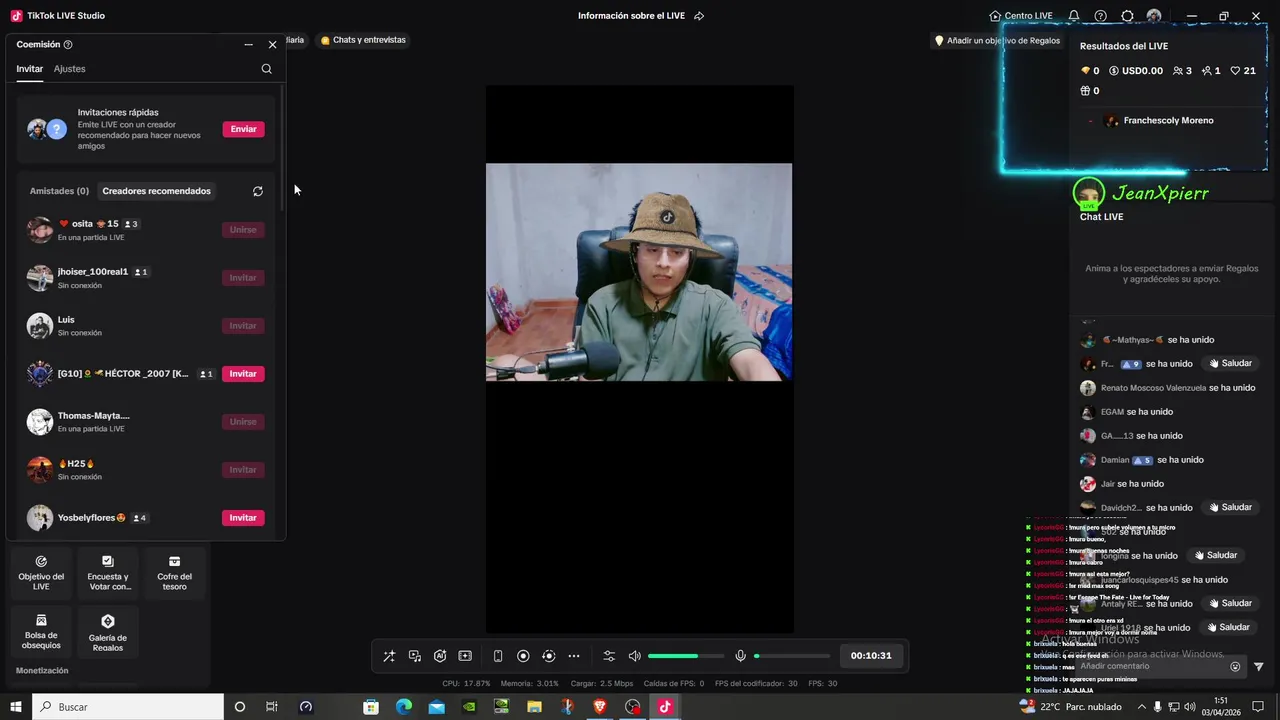Open Información sobre el LIVE share arrow
This screenshot has height=720, width=1280.
click(x=699, y=16)
